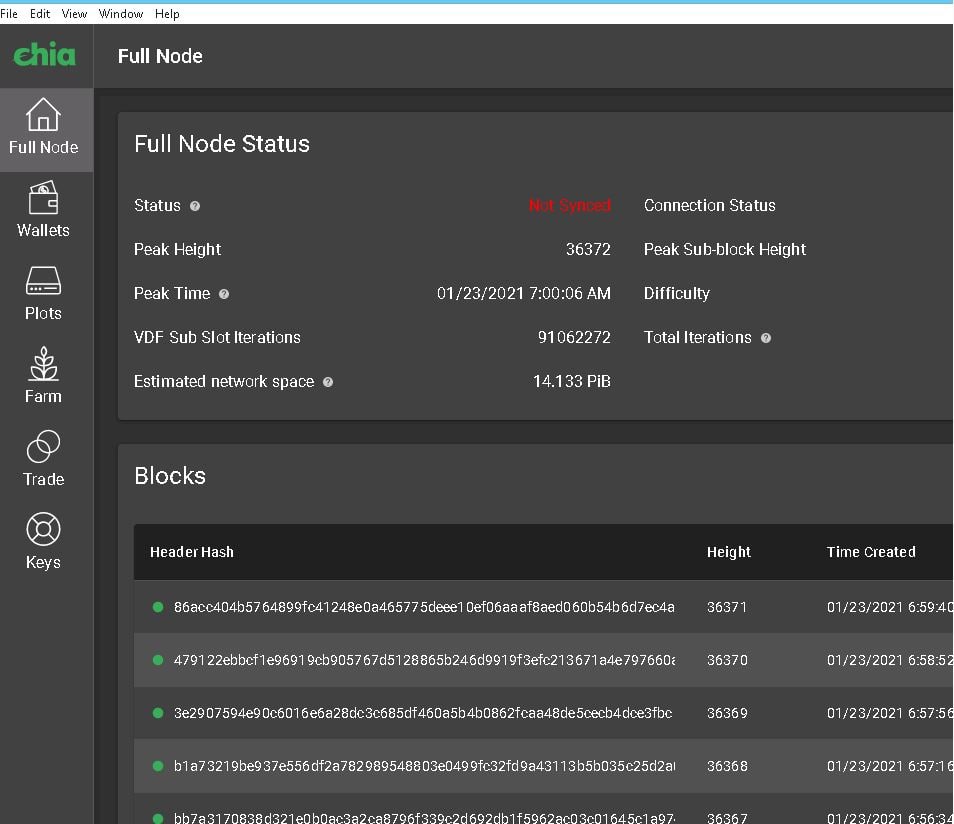Viewport: 954px width, 824px height.
Task: Open block with hash starting 86acc404b5
Action: click(424, 607)
